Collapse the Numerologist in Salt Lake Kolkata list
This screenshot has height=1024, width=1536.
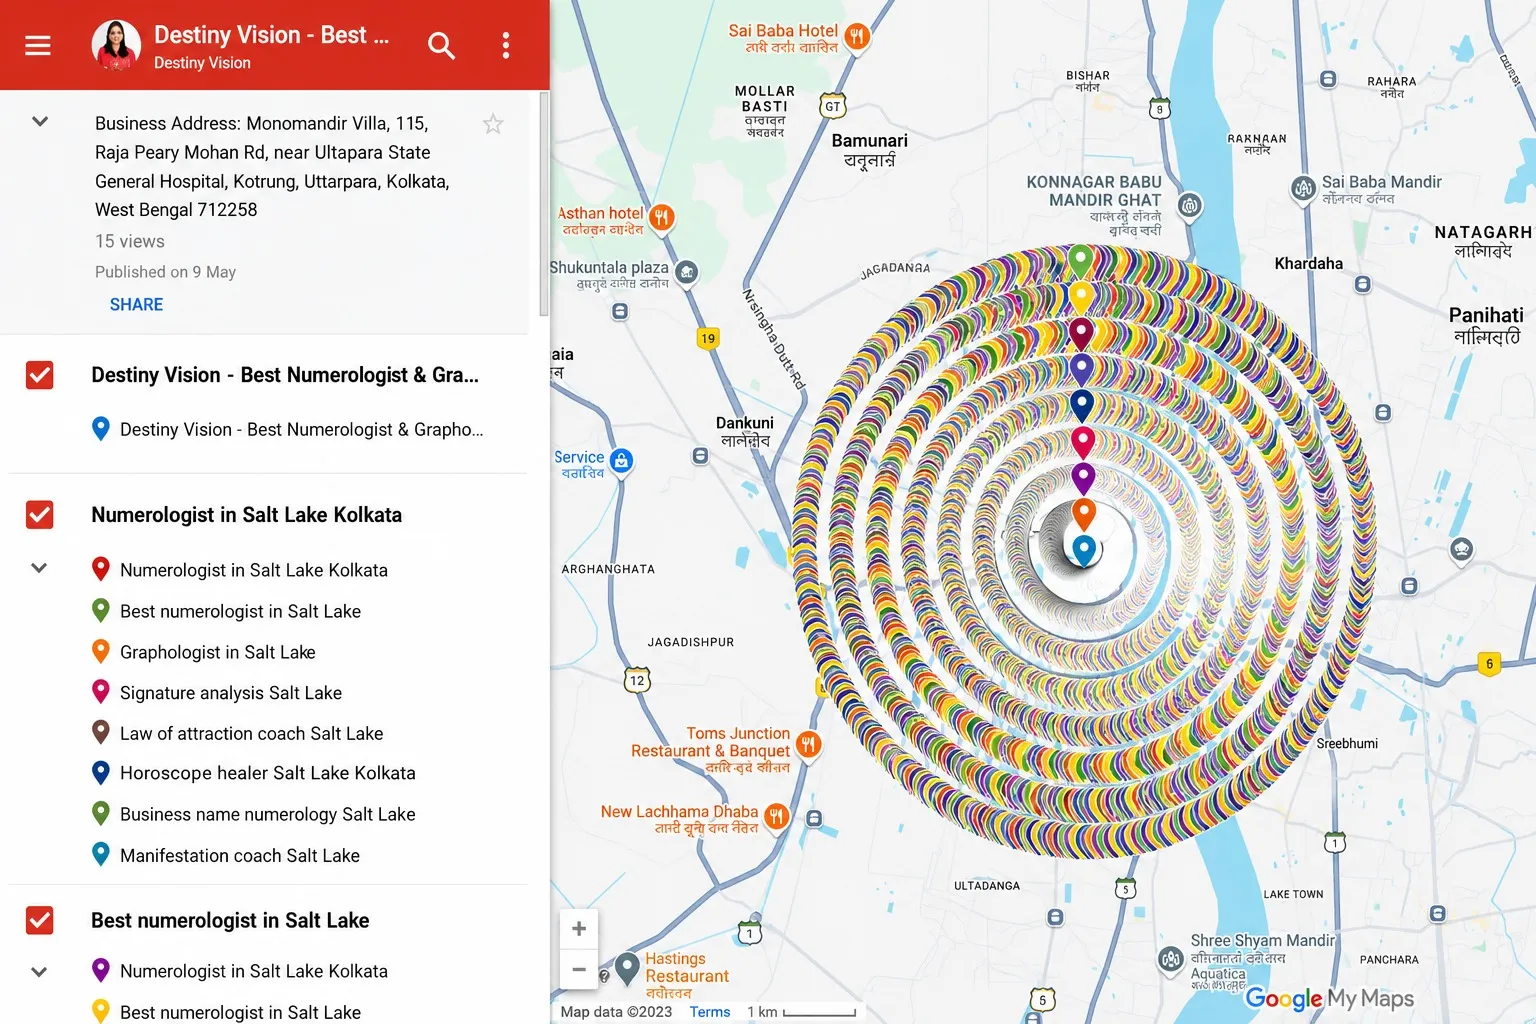click(39, 568)
